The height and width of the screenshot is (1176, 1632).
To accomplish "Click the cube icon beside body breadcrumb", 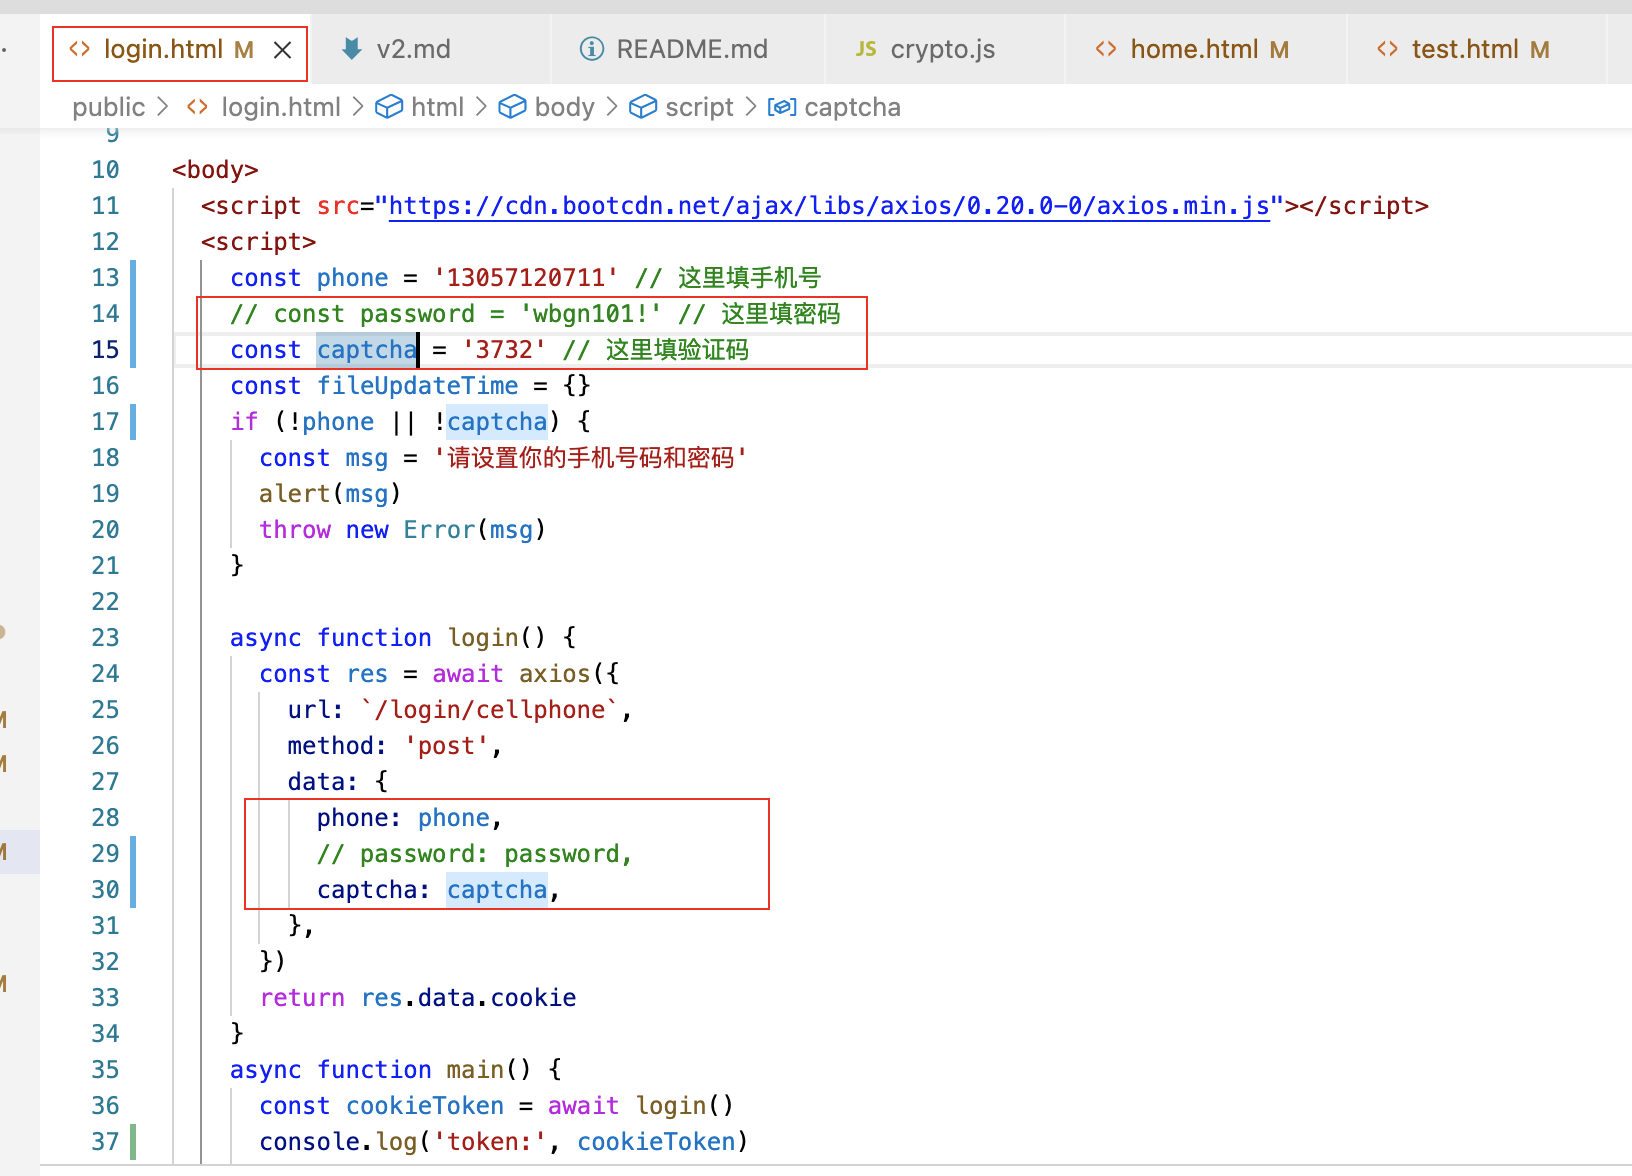I will 513,107.
